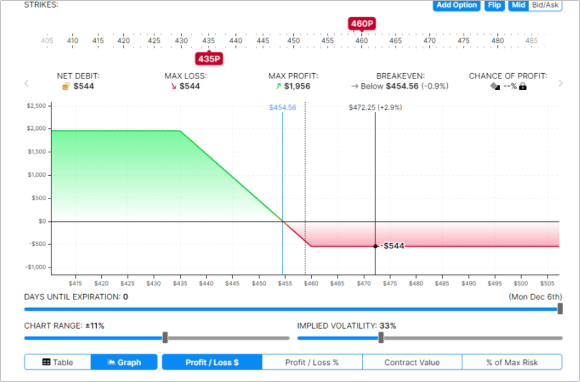The height and width of the screenshot is (382, 580).
Task: Click the 470 strike on the strikes ruler
Action: (429, 41)
